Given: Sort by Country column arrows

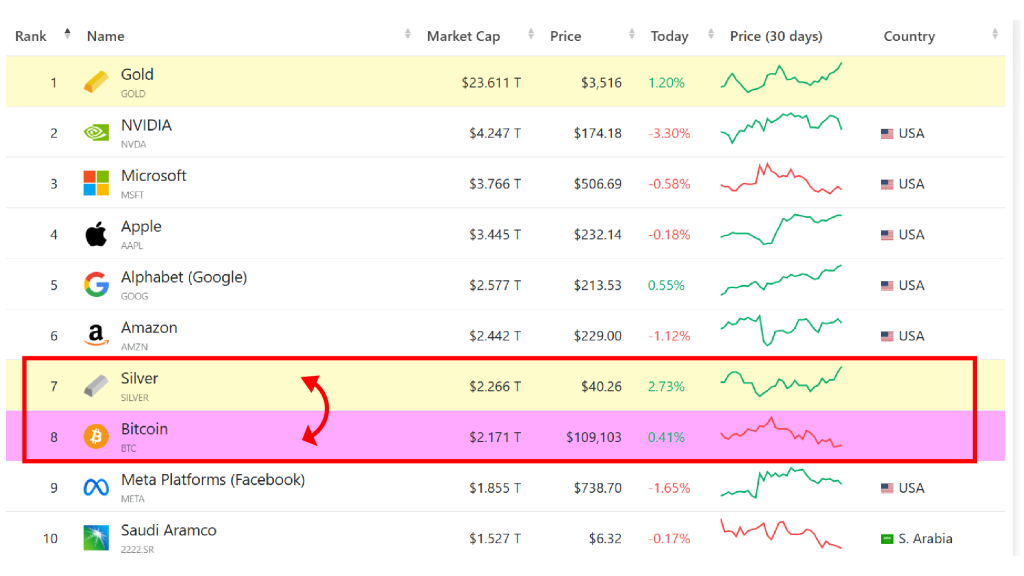Looking at the screenshot, I should (x=995, y=34).
